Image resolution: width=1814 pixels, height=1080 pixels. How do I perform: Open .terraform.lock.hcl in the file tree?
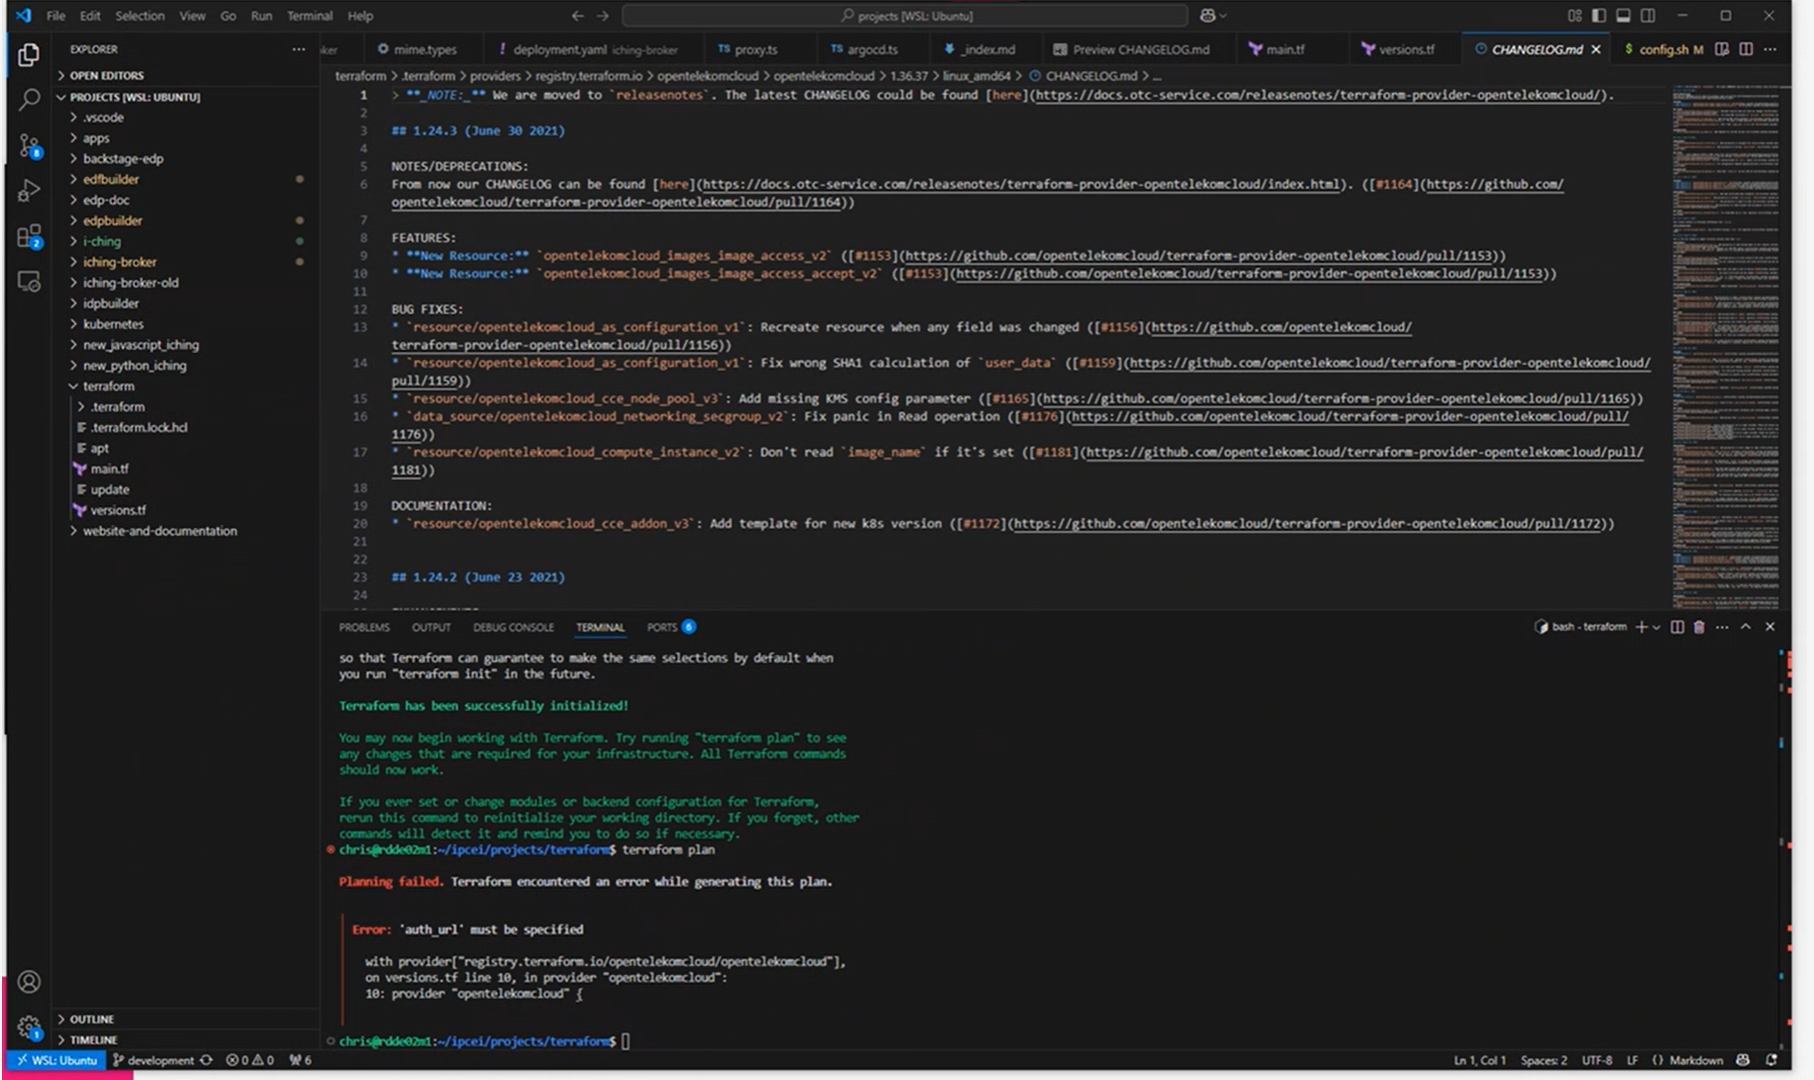[139, 428]
